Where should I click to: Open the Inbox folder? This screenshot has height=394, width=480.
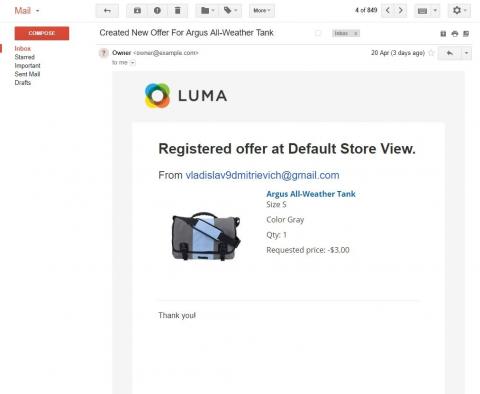[x=22, y=48]
